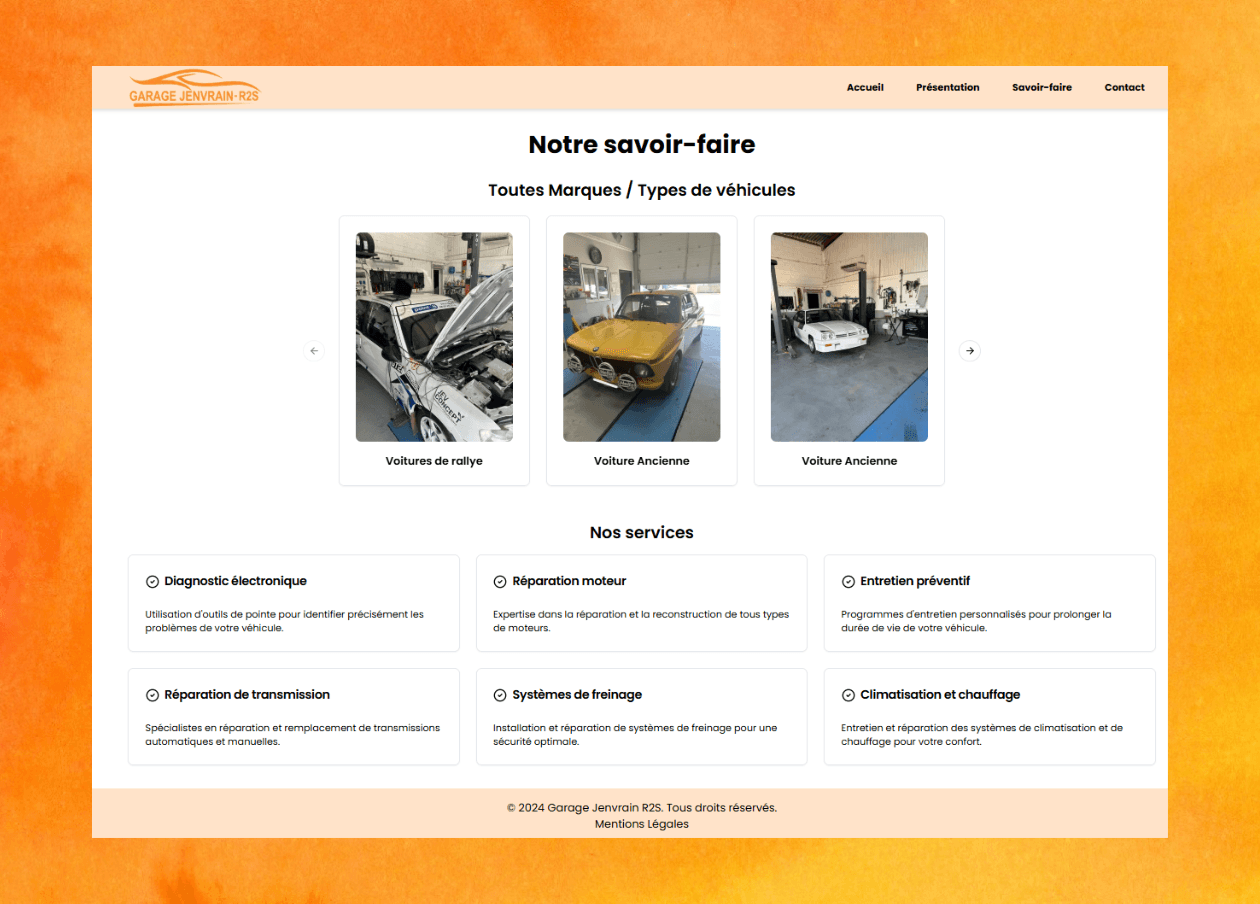Click the check icon beside Réparation moteur

pos(500,582)
